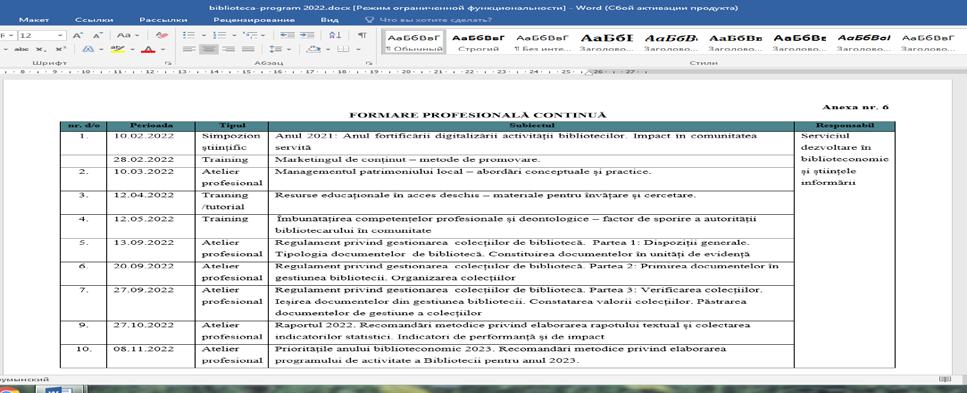Apply the Строгий style

point(478,42)
